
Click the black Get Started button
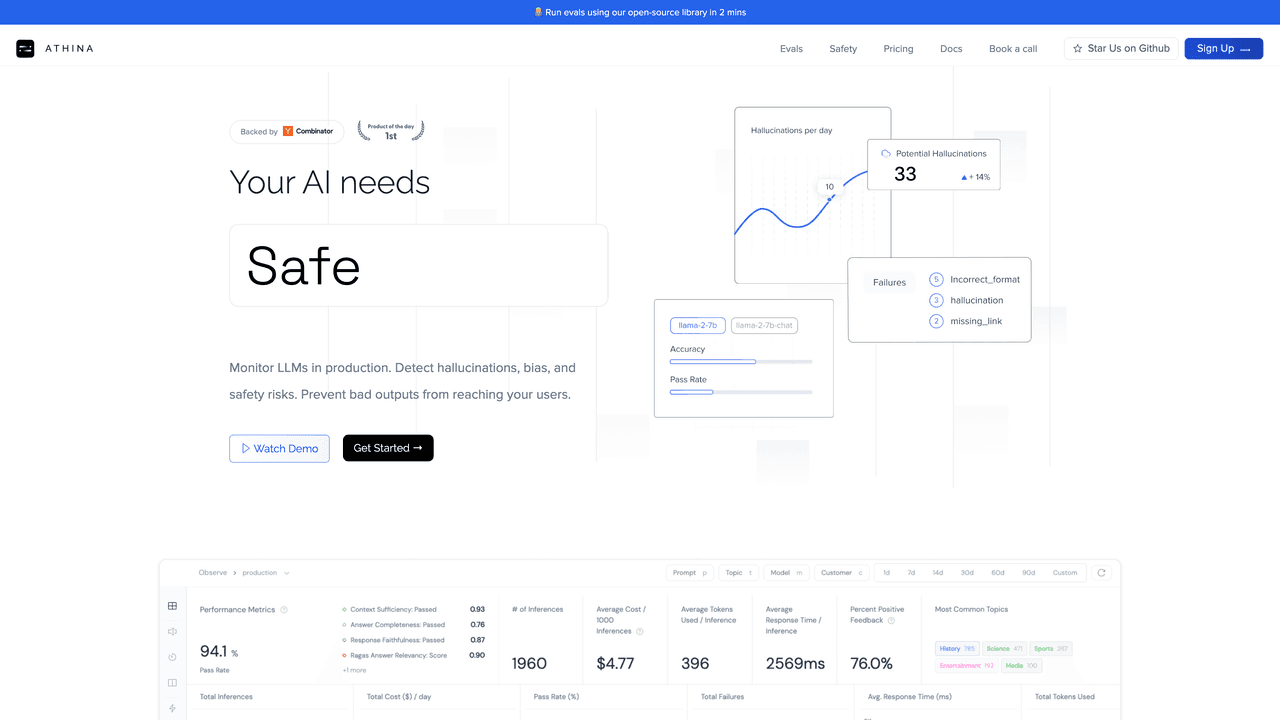click(x=388, y=448)
